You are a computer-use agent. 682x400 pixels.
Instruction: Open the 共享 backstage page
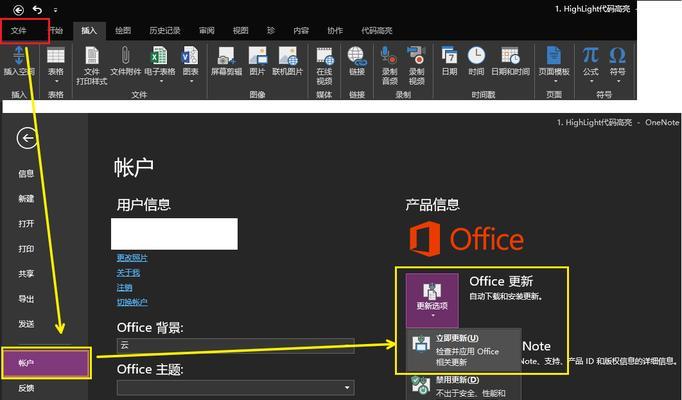(26, 274)
